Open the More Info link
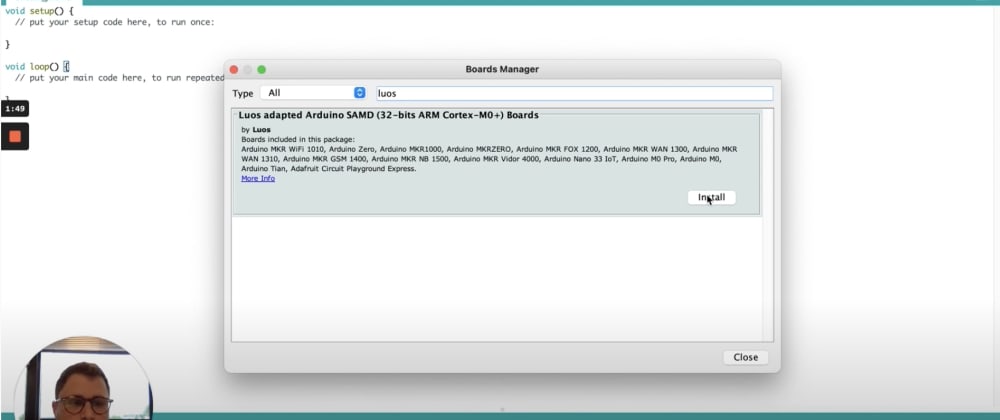The height and width of the screenshot is (420, 1000). pyautogui.click(x=258, y=178)
